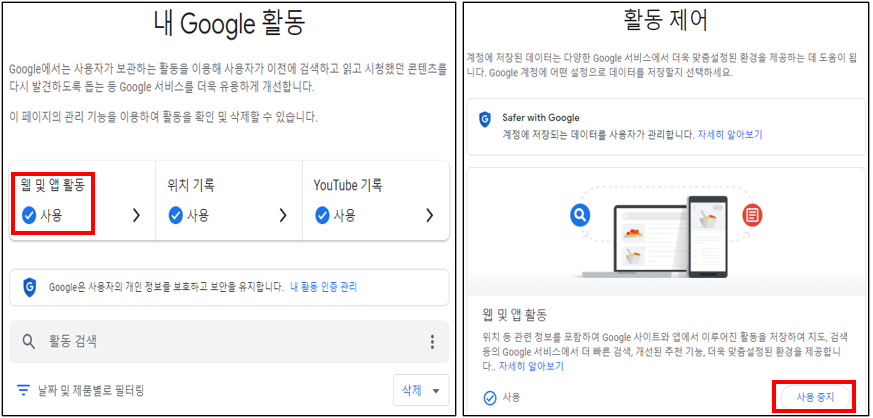Image resolution: width=873 pixels, height=418 pixels.
Task: Open 자세히 알아보기 link in Safer with Google
Action: pos(730,134)
